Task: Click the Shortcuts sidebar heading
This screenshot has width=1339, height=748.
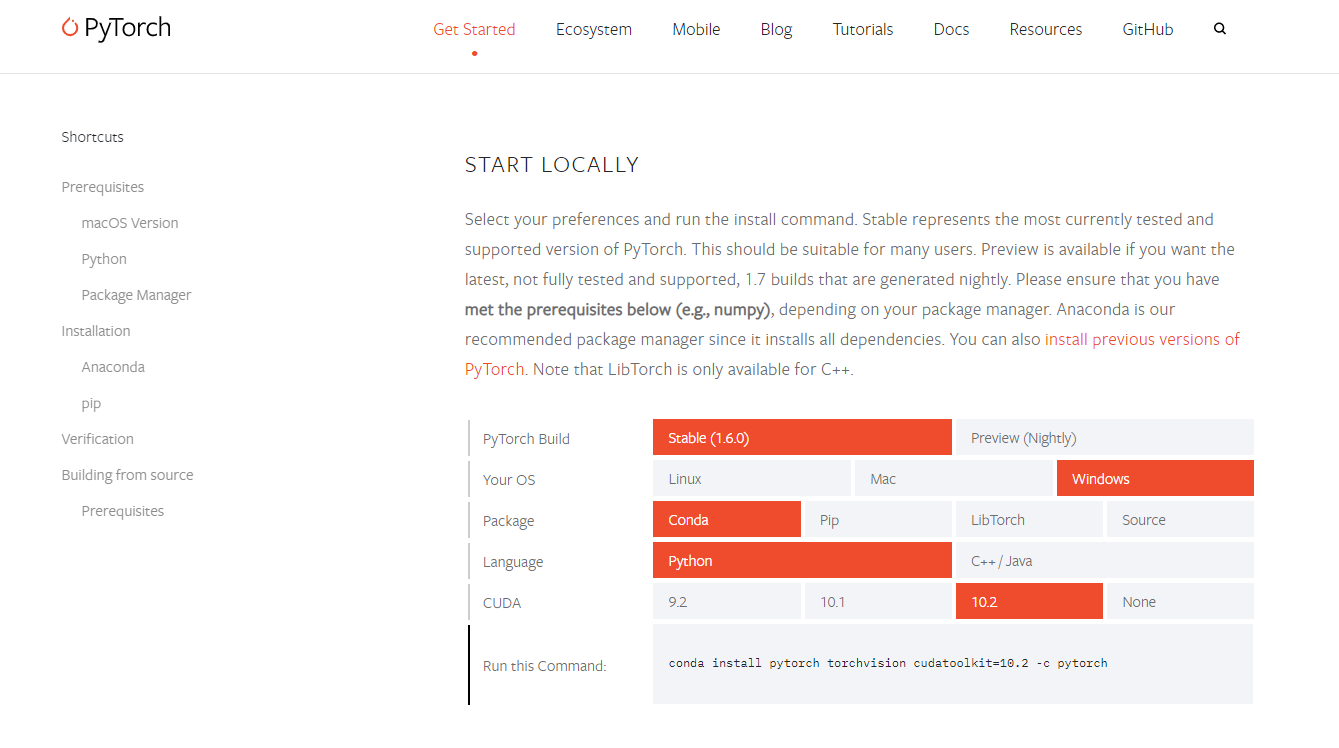Action: 92,137
